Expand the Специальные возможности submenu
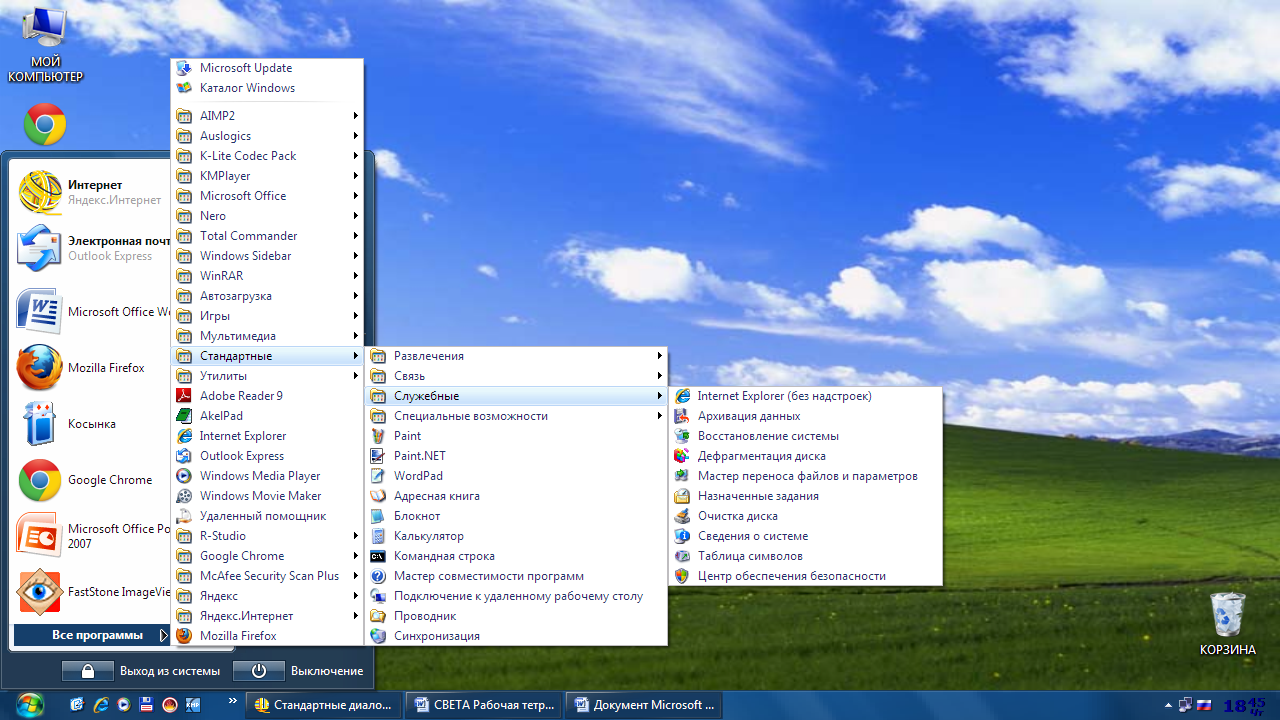 tap(516, 416)
